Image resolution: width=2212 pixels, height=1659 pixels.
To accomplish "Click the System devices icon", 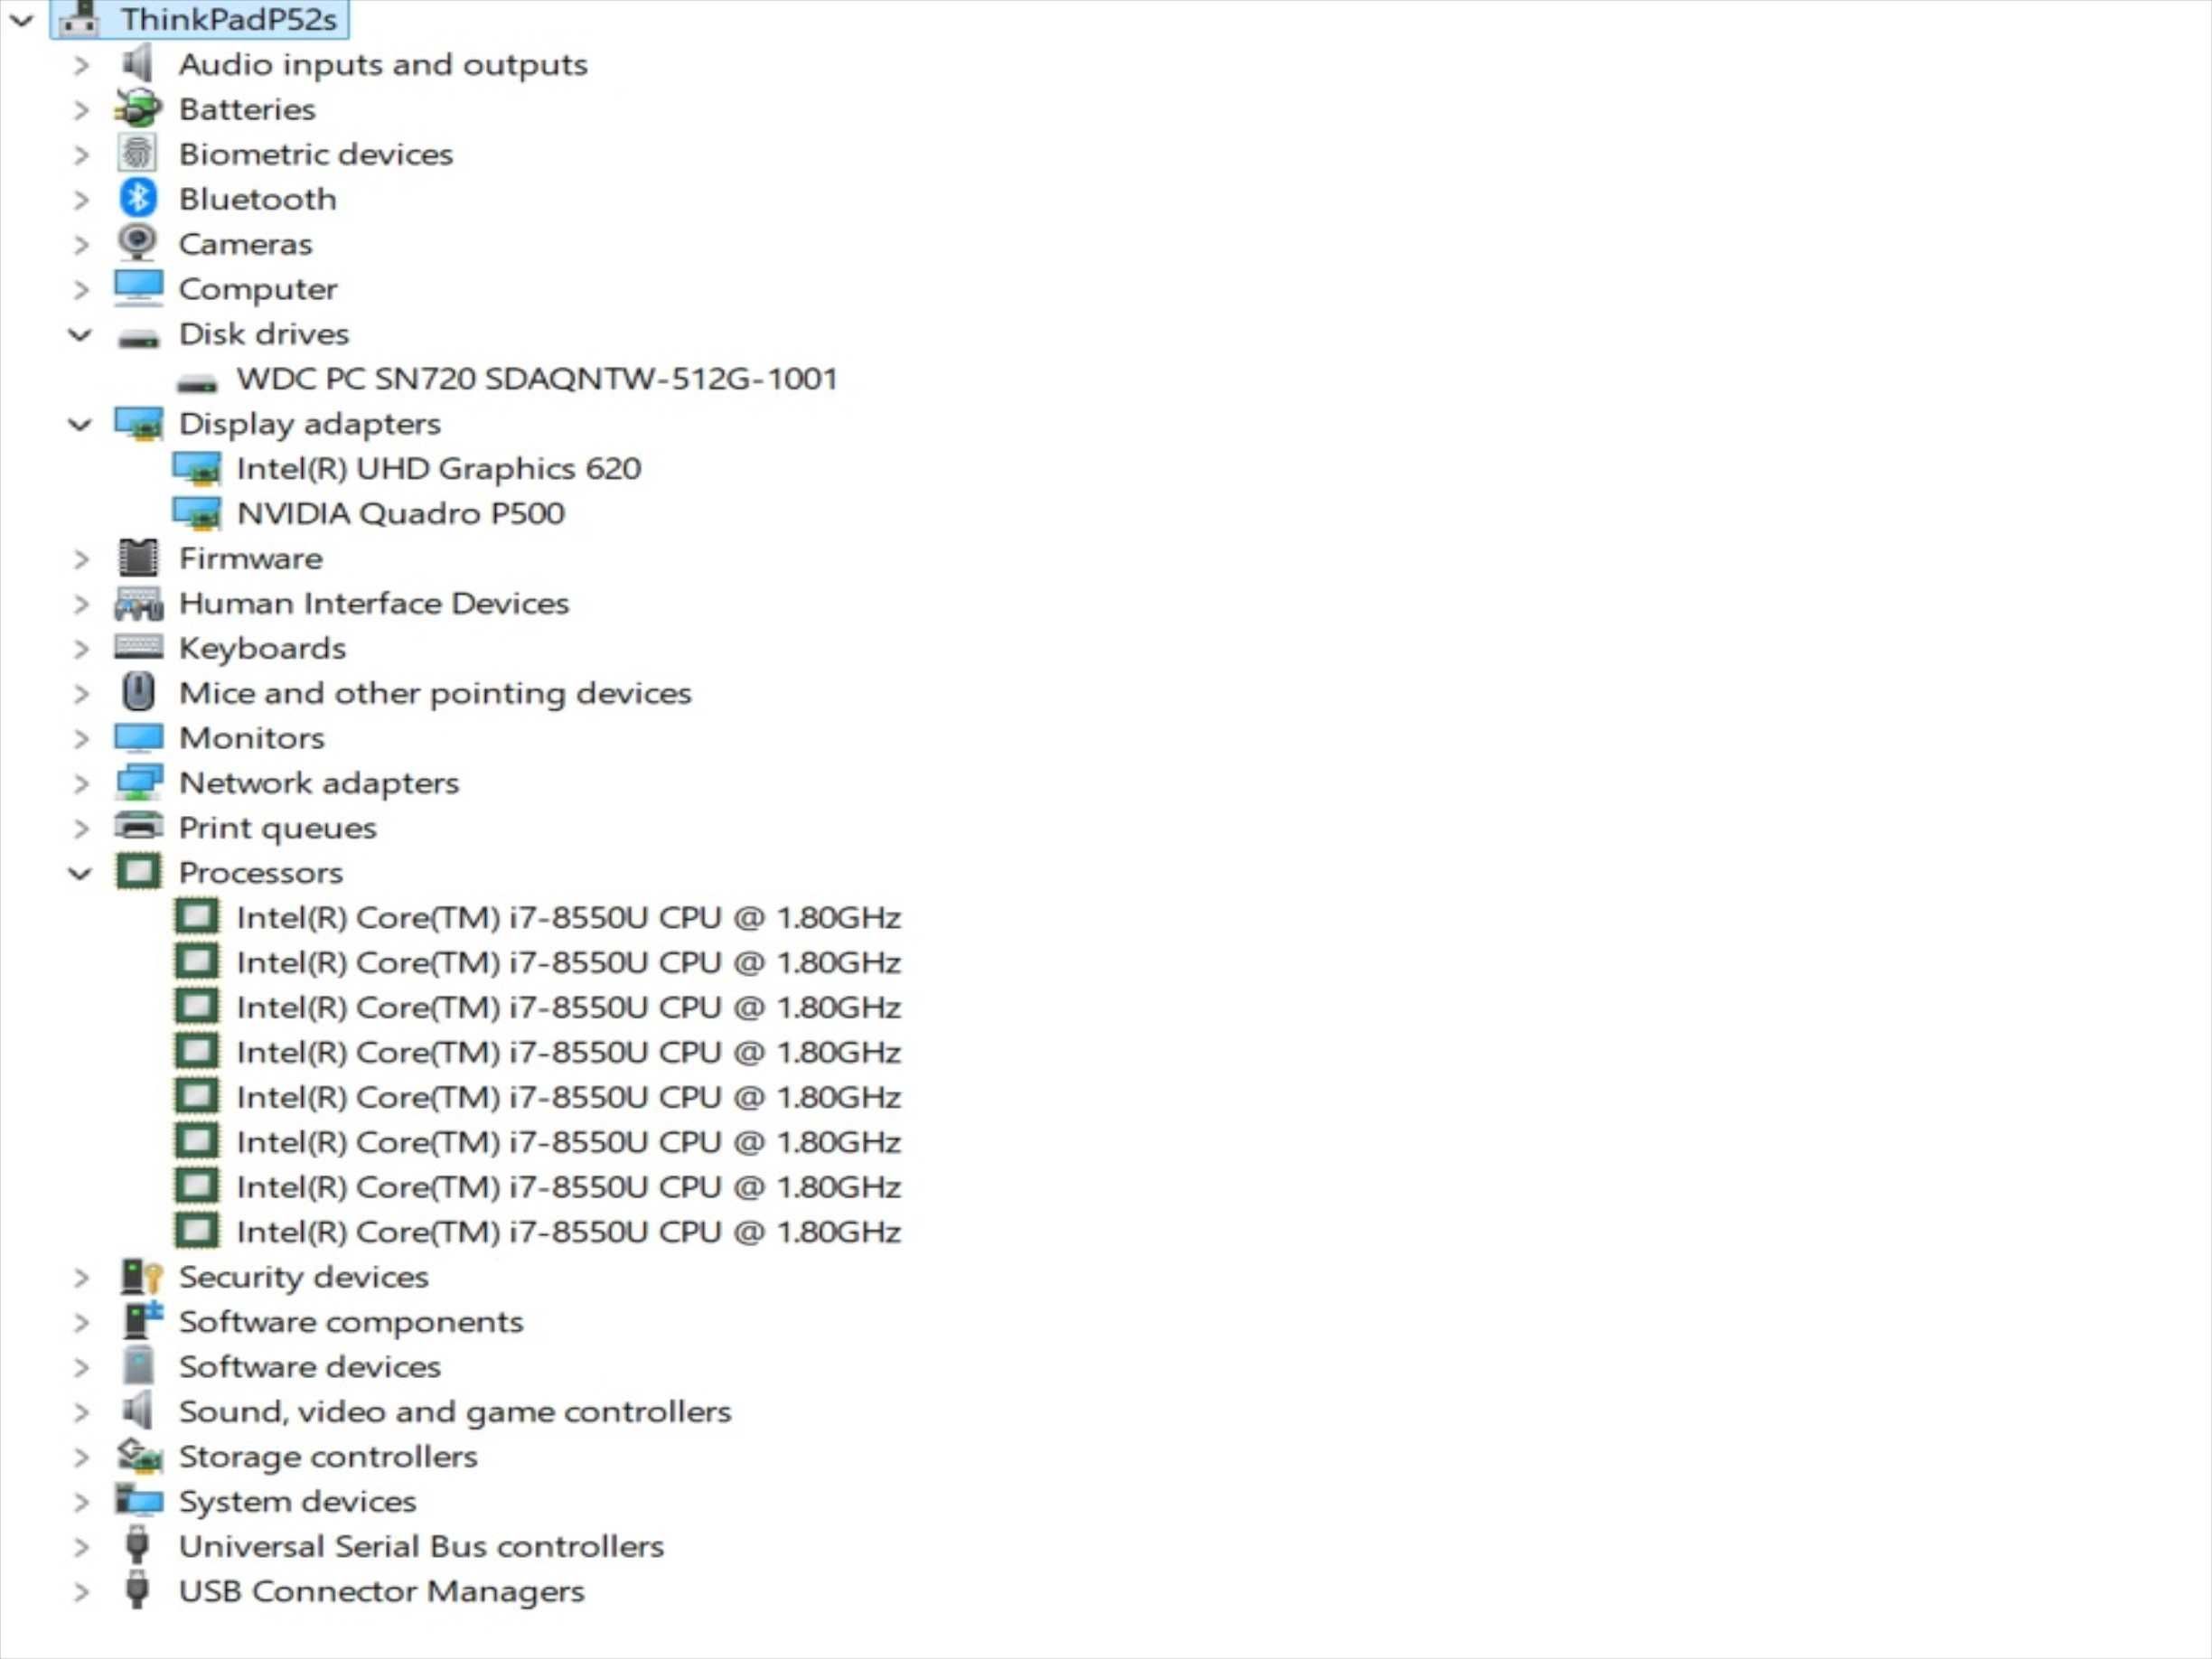I will click(x=138, y=1501).
